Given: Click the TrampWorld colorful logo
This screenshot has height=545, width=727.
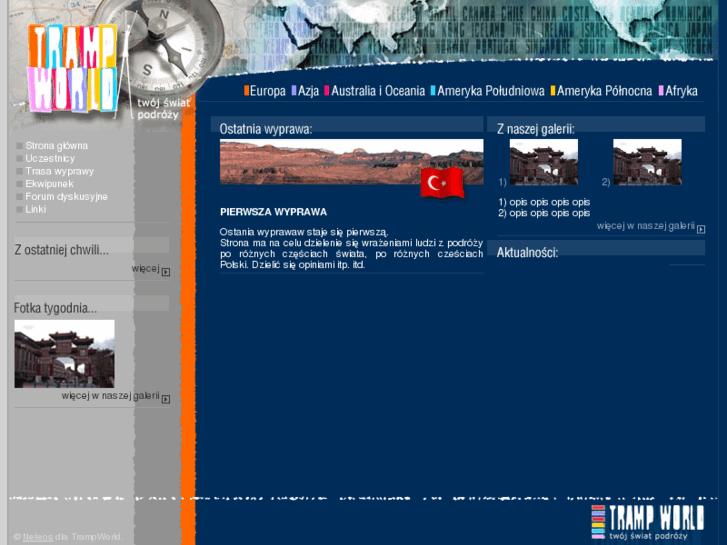Looking at the screenshot, I should pos(72,68).
